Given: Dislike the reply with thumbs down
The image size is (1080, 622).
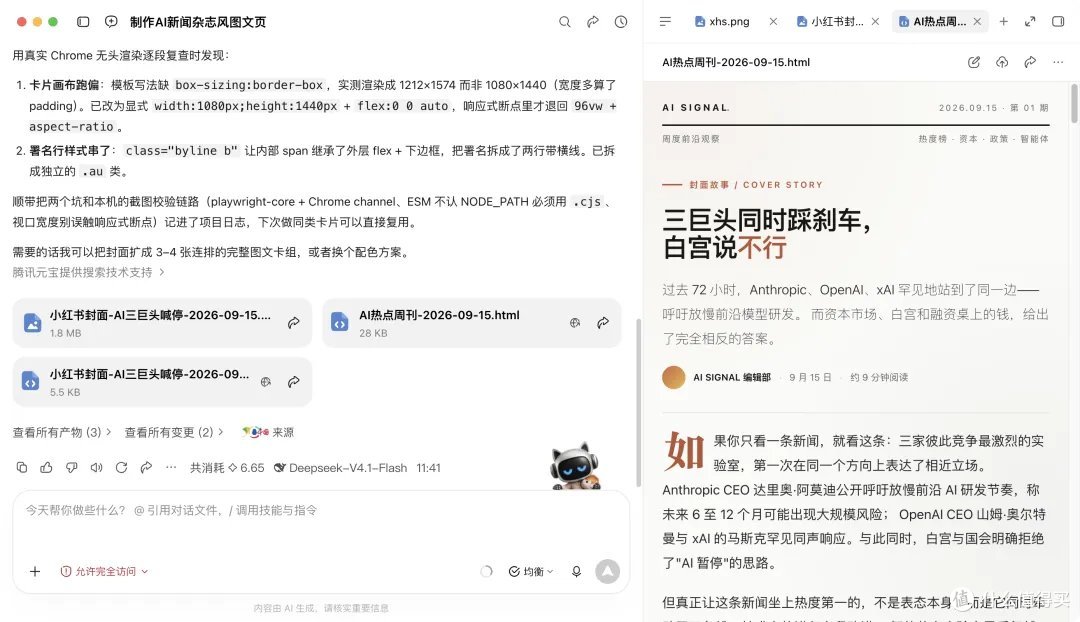Looking at the screenshot, I should (x=72, y=468).
